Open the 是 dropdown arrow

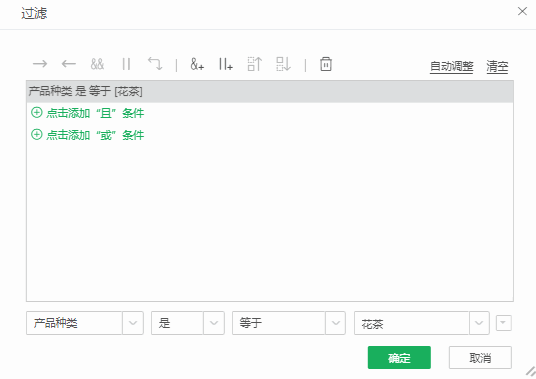[x=214, y=323]
